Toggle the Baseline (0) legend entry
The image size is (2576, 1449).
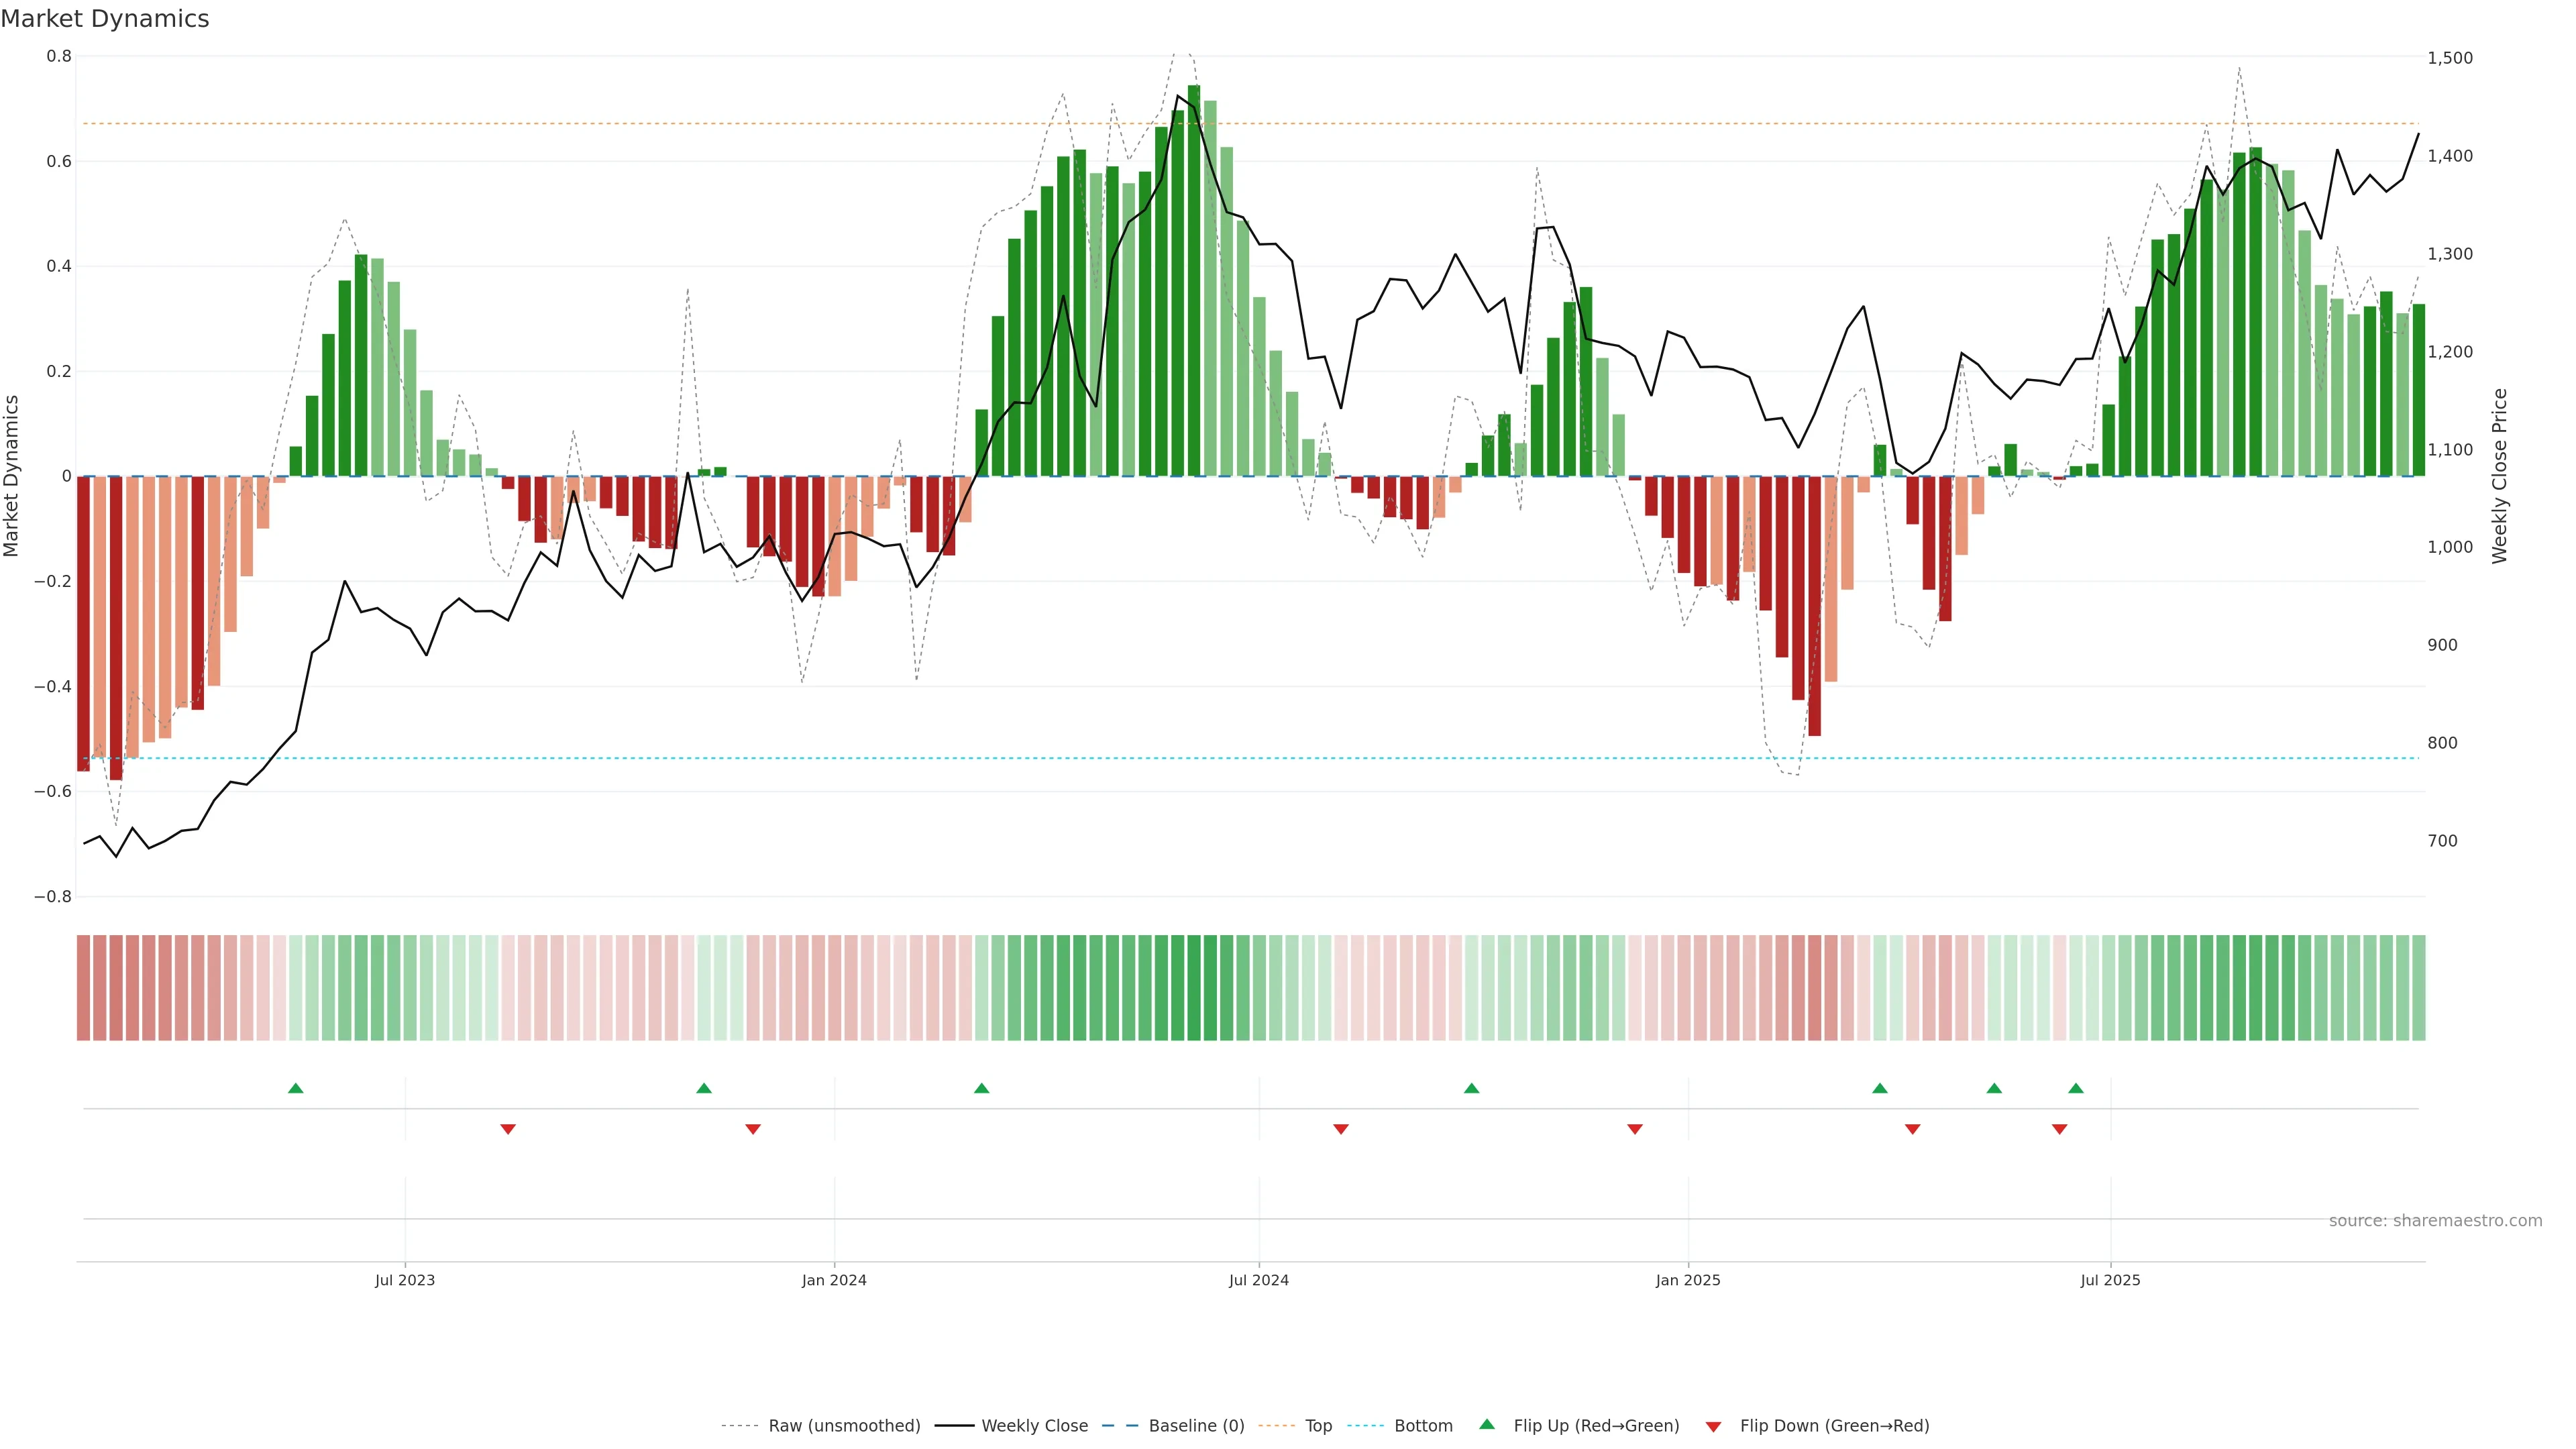point(1196,1426)
